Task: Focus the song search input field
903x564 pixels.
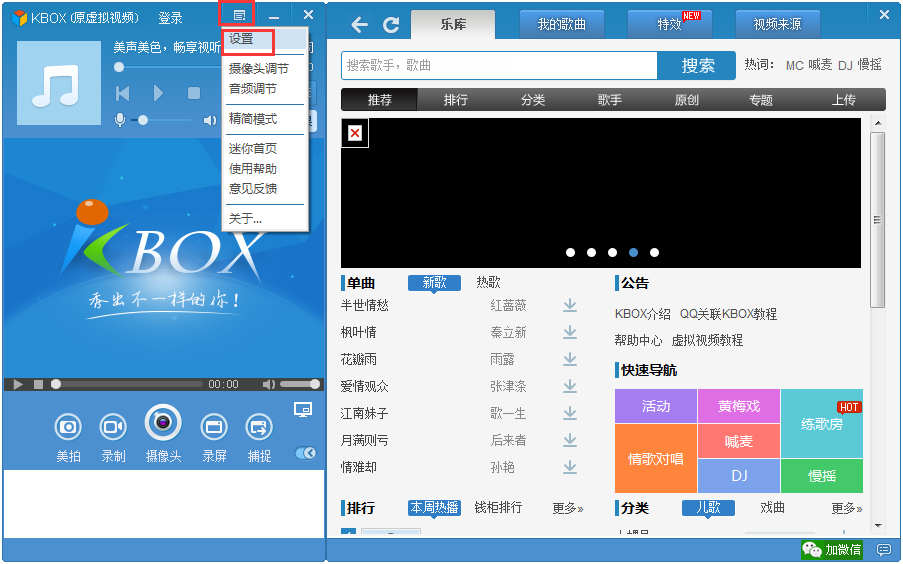Action: click(x=499, y=66)
